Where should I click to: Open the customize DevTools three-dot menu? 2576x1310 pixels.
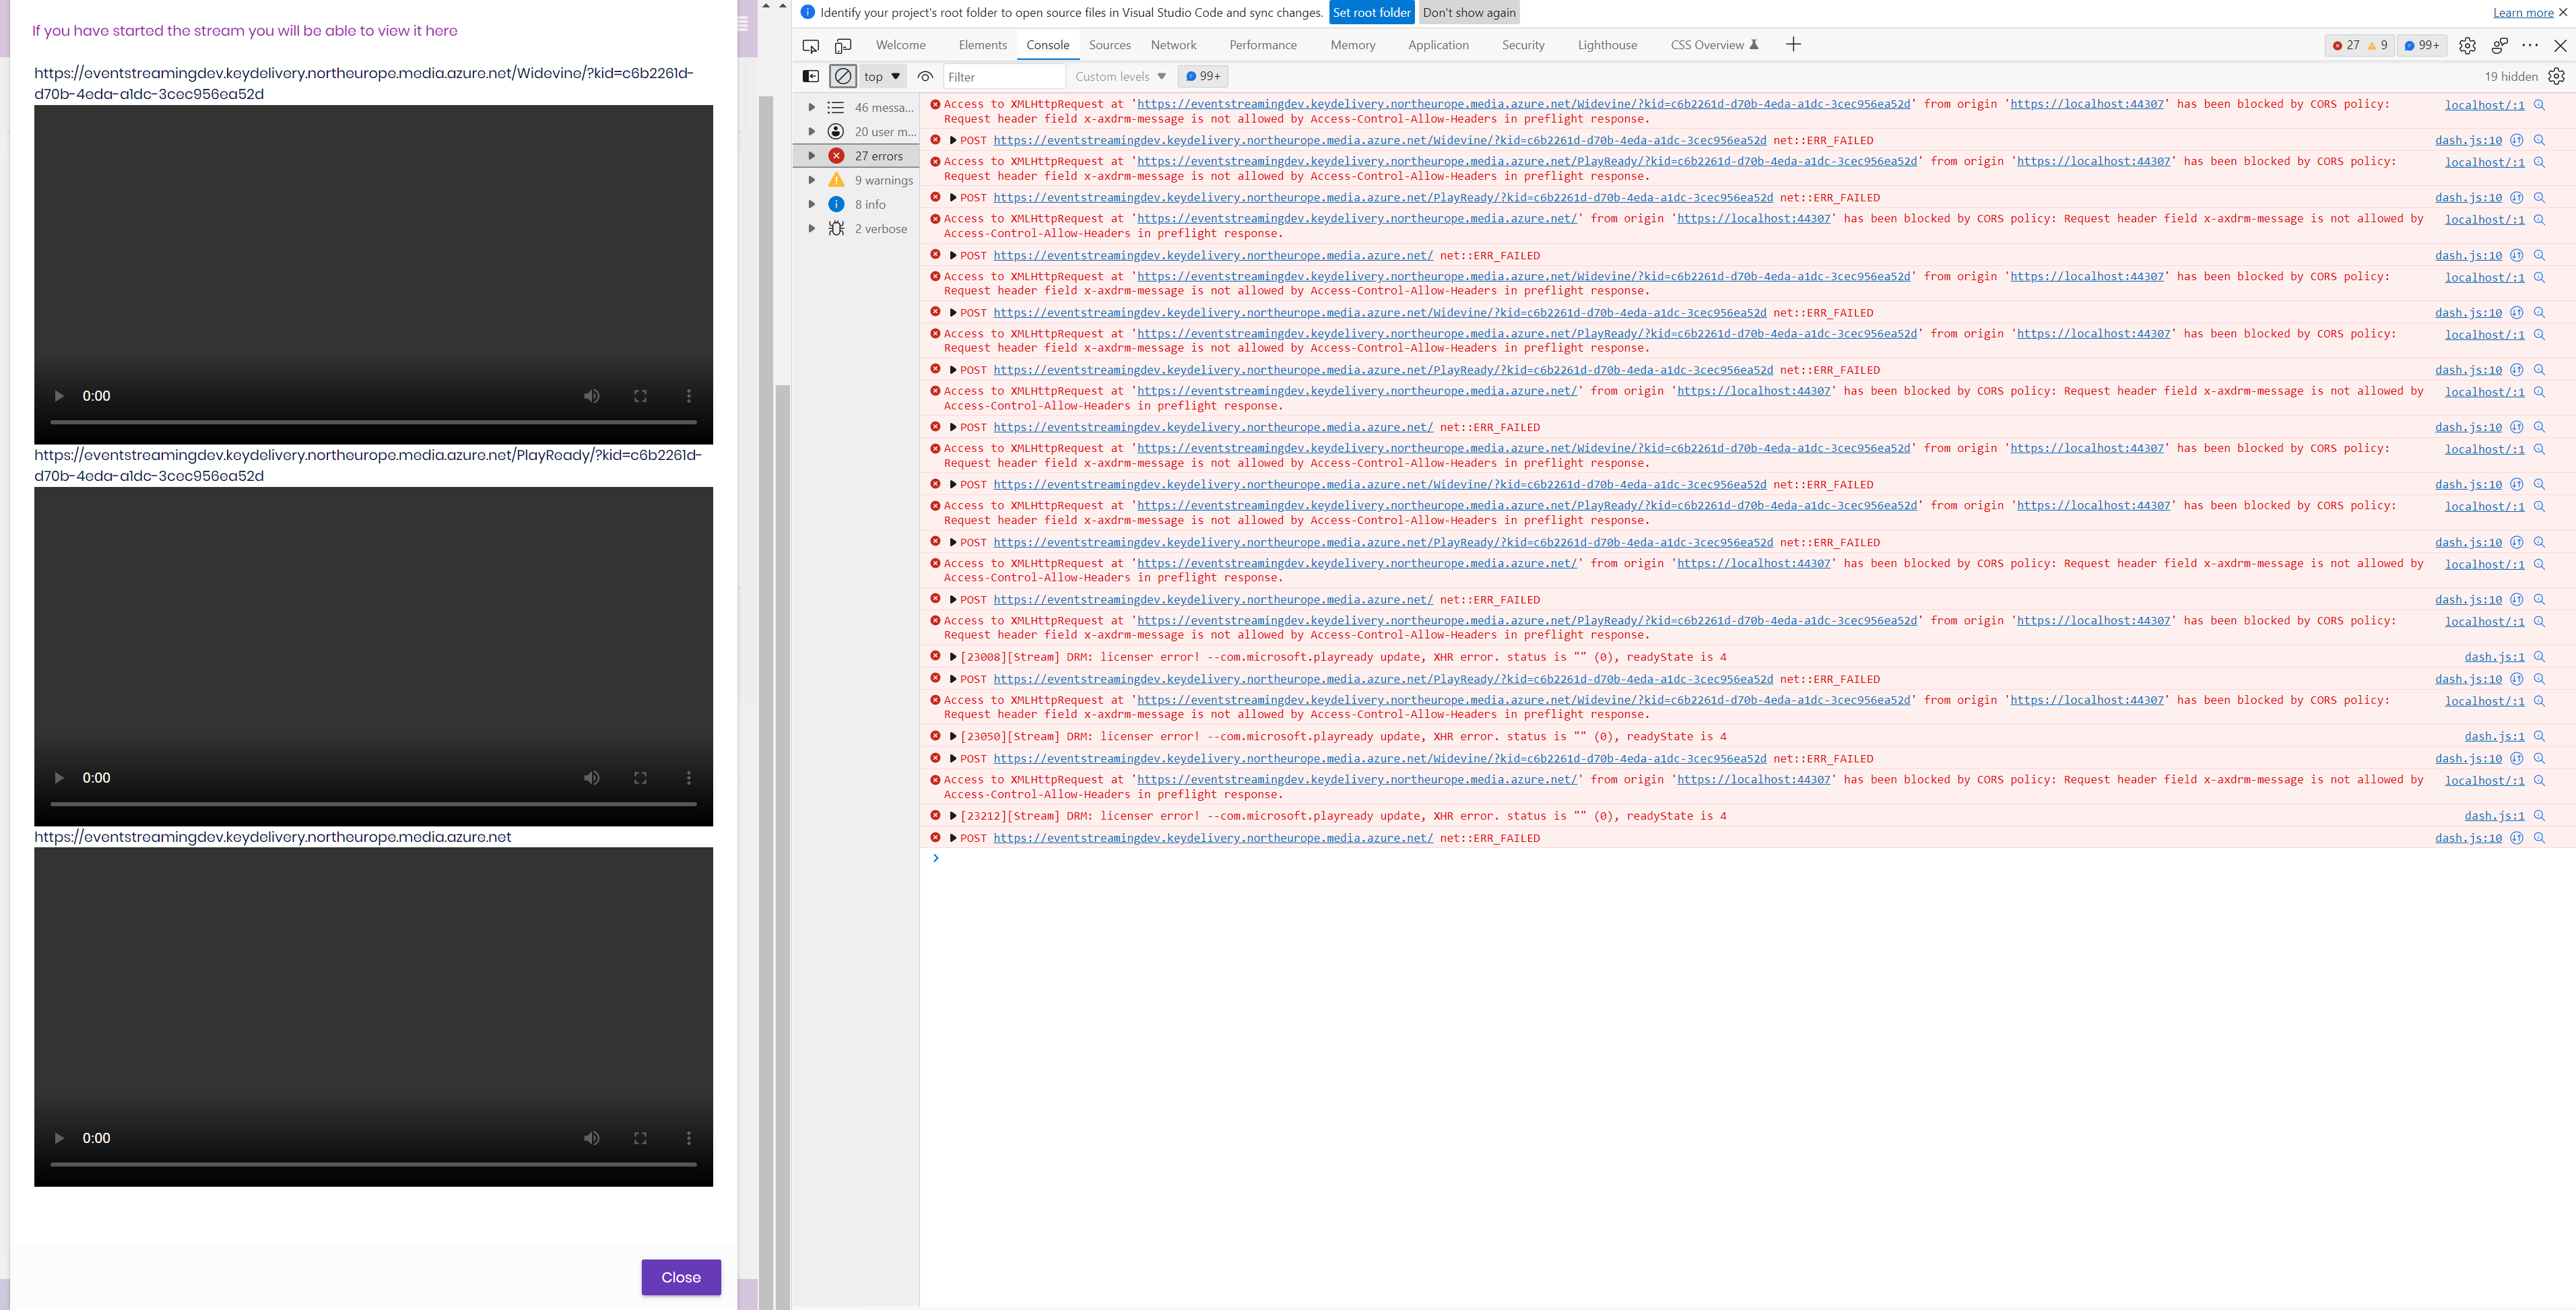[2530, 45]
